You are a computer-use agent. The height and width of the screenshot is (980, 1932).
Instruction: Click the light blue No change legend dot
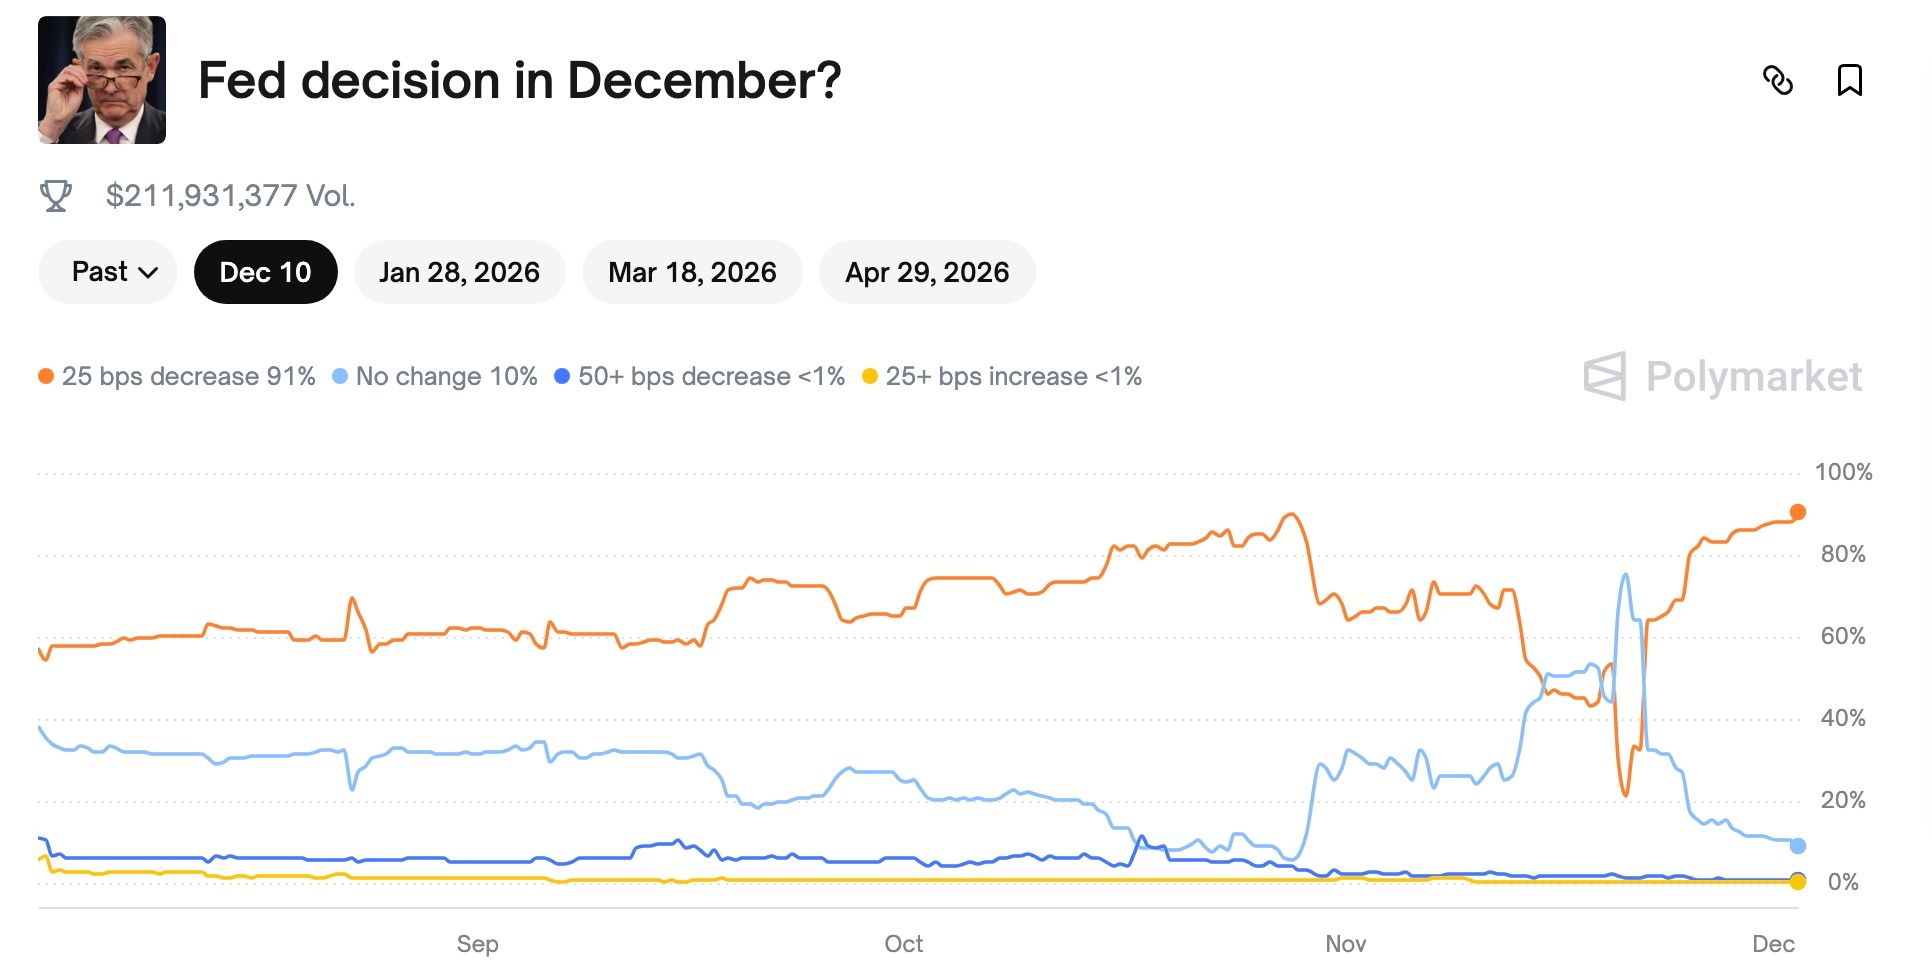pos(340,377)
